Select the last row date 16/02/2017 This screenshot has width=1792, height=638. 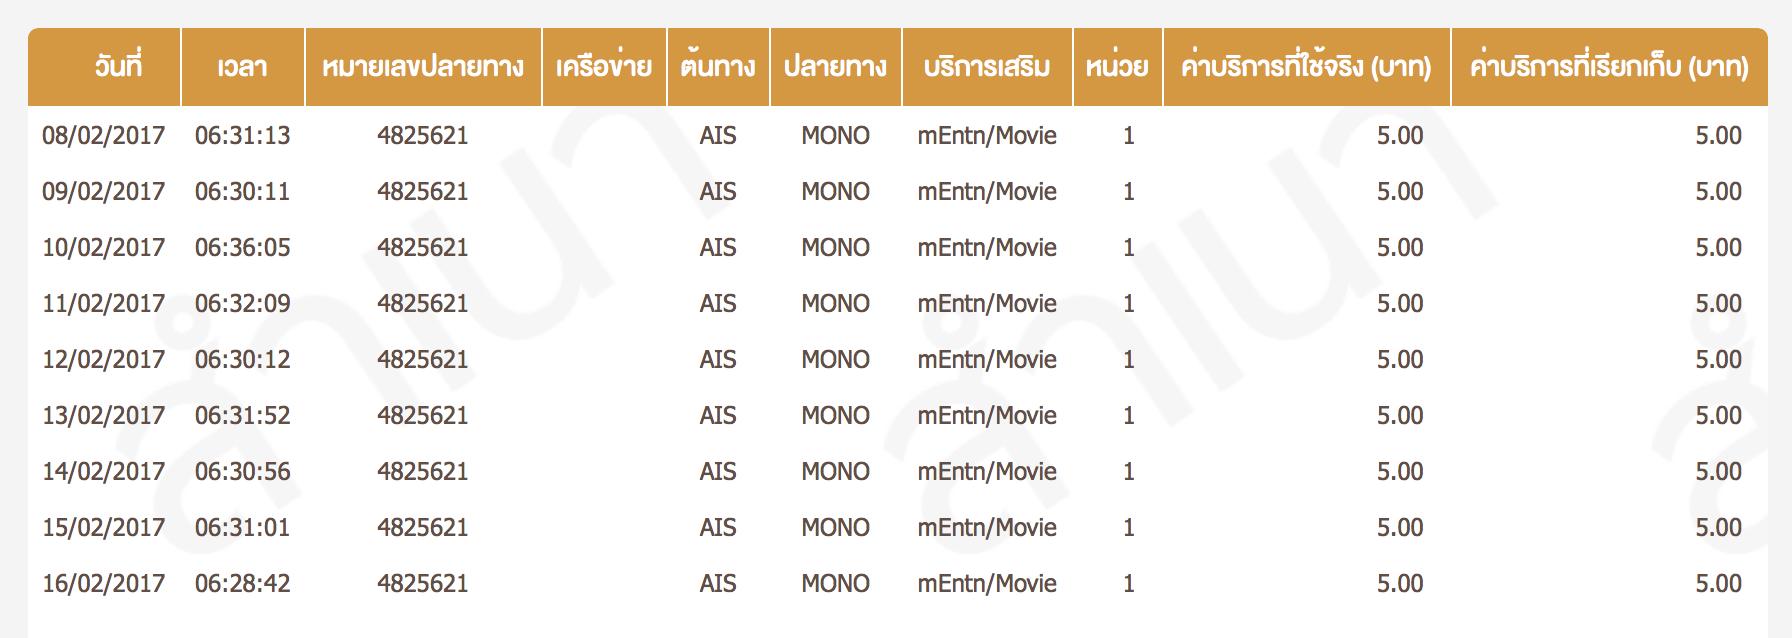point(104,584)
